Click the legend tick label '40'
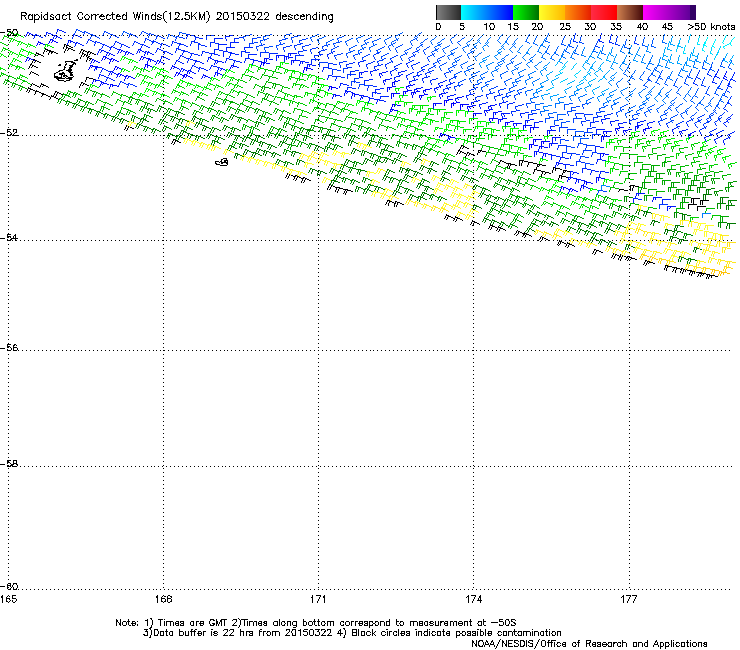740x650 pixels. click(x=642, y=27)
